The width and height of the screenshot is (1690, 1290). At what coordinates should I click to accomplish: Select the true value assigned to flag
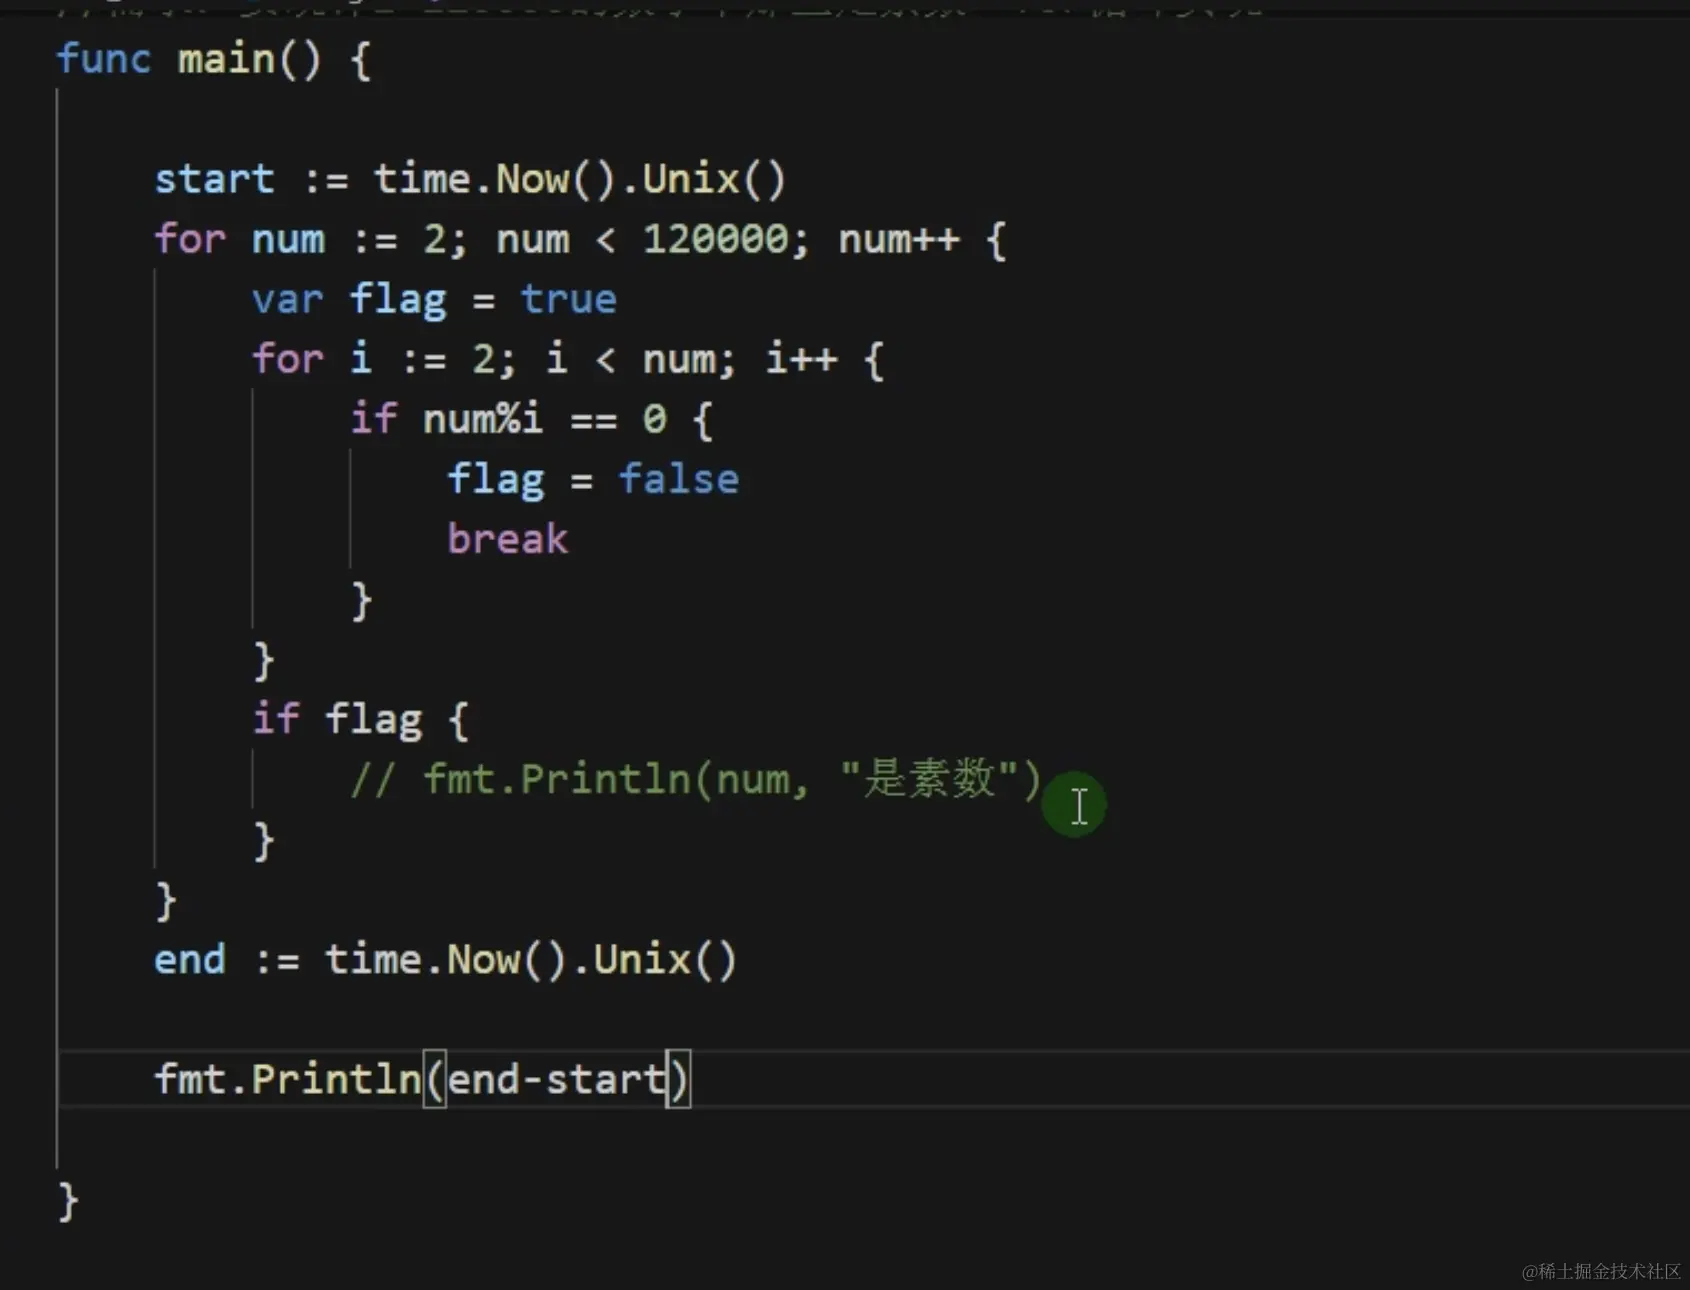click(568, 298)
